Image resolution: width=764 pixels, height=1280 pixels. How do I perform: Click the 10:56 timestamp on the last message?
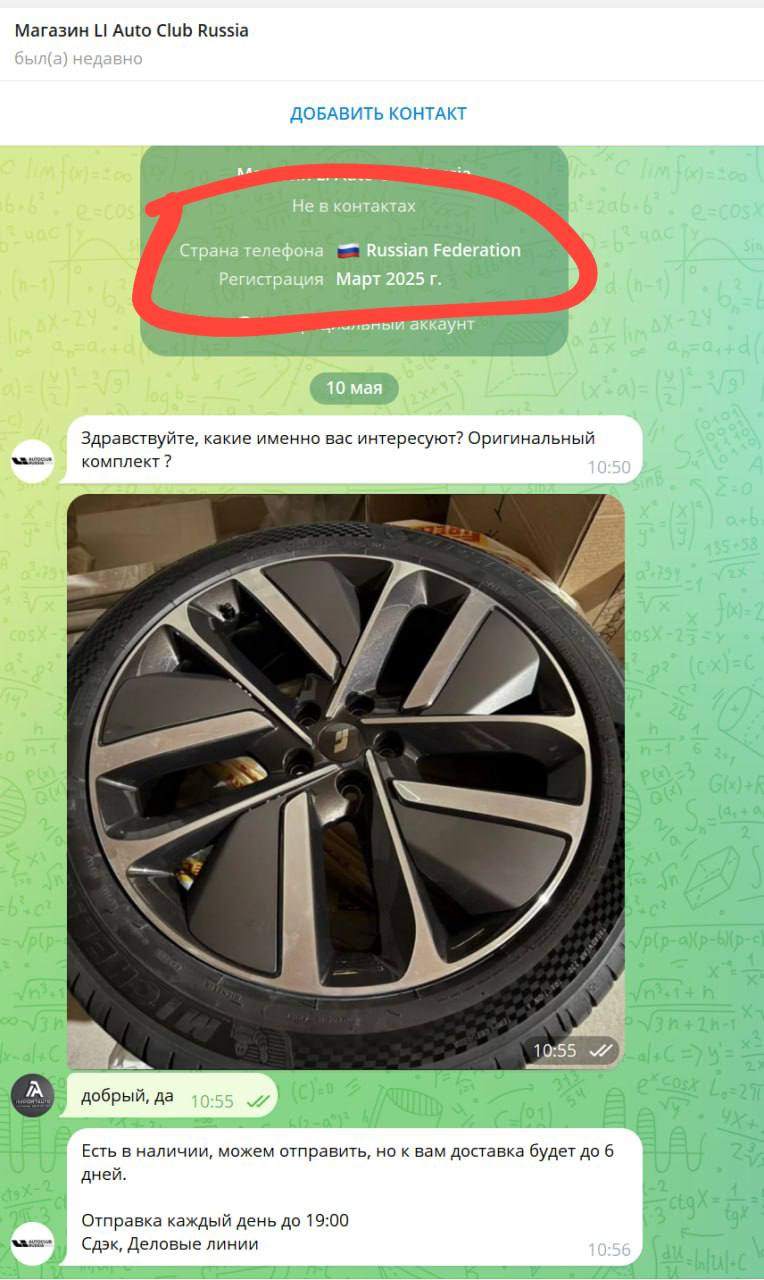click(609, 1249)
